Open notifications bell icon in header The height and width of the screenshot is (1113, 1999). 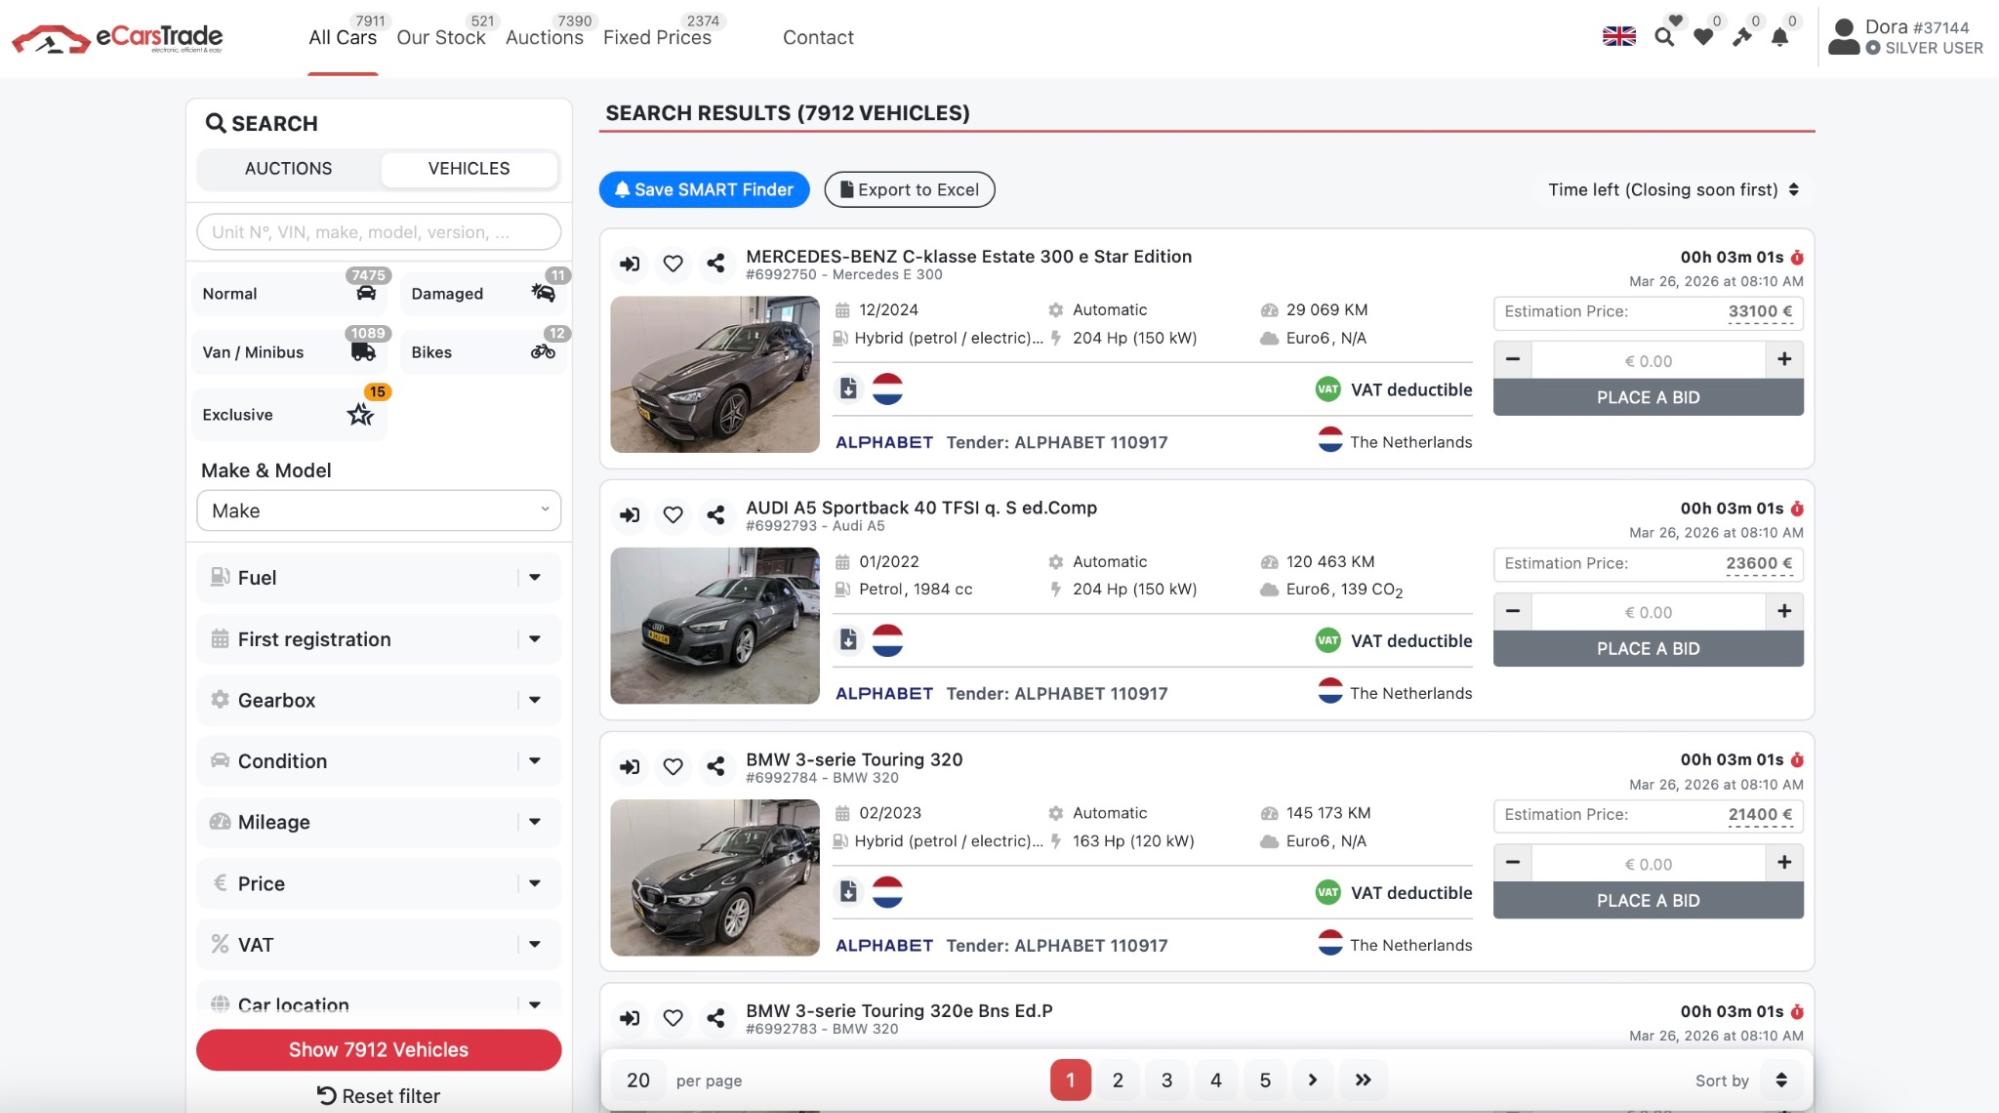click(x=1780, y=37)
